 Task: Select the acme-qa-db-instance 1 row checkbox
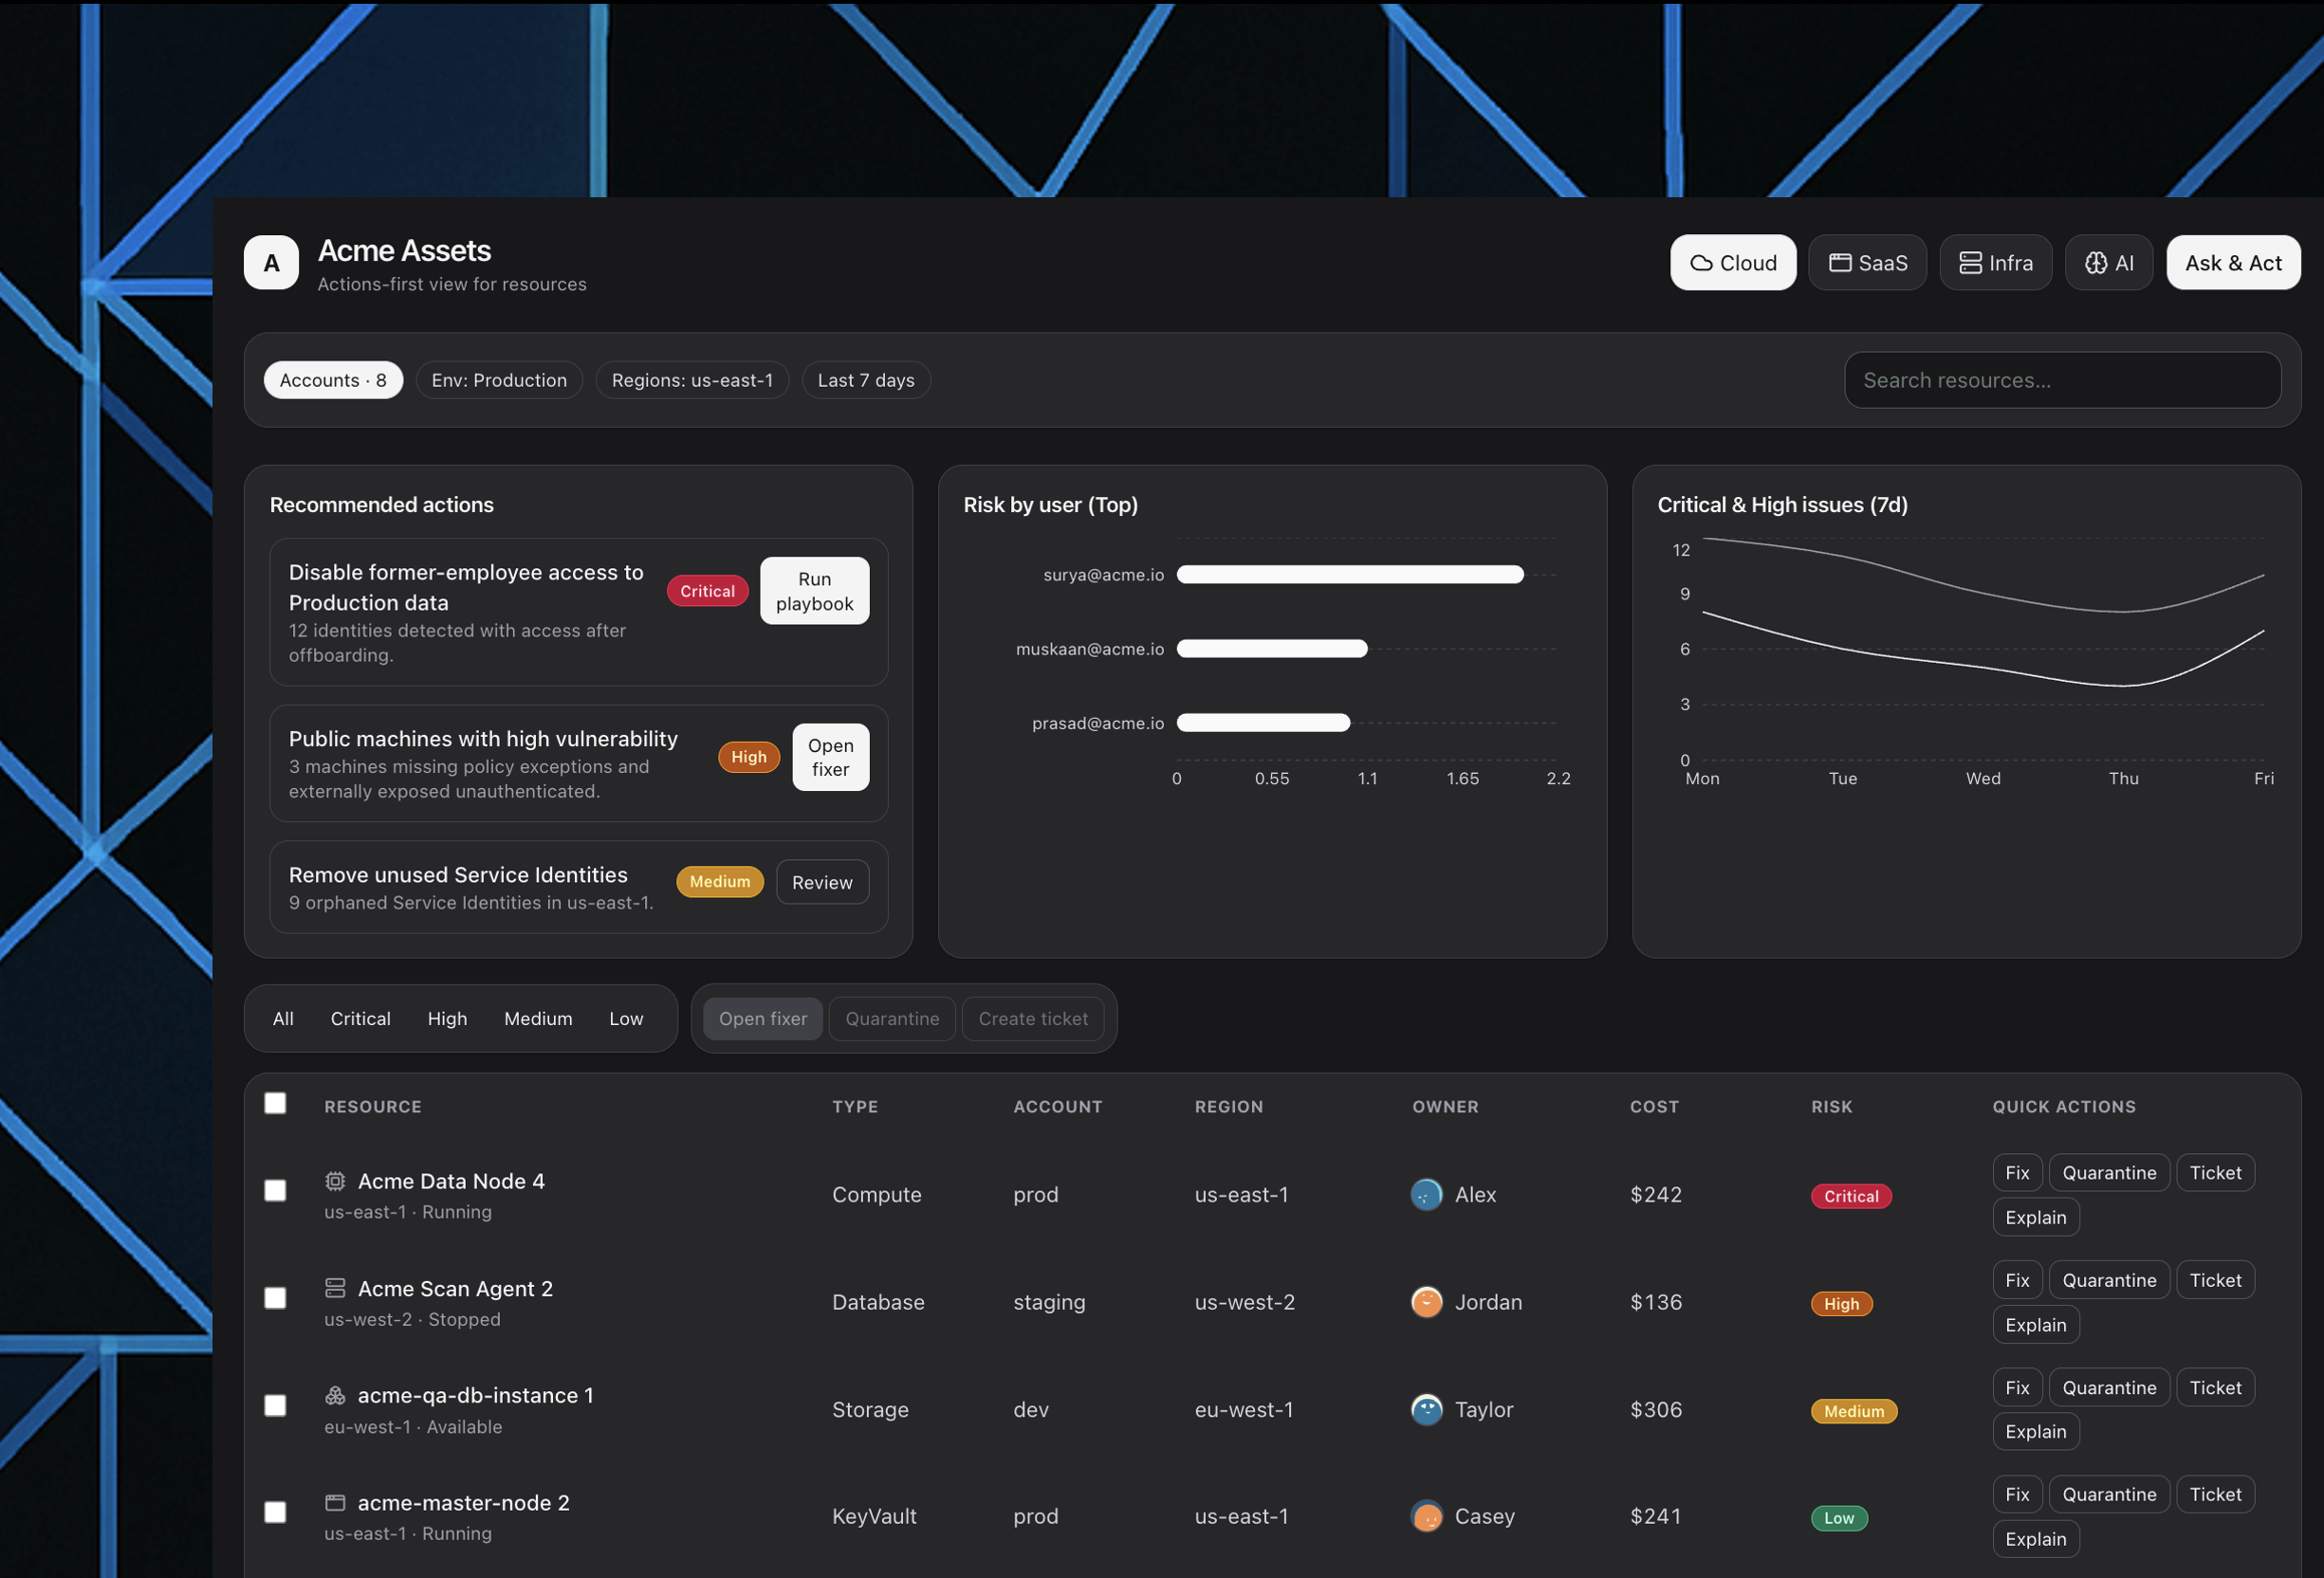coord(275,1405)
